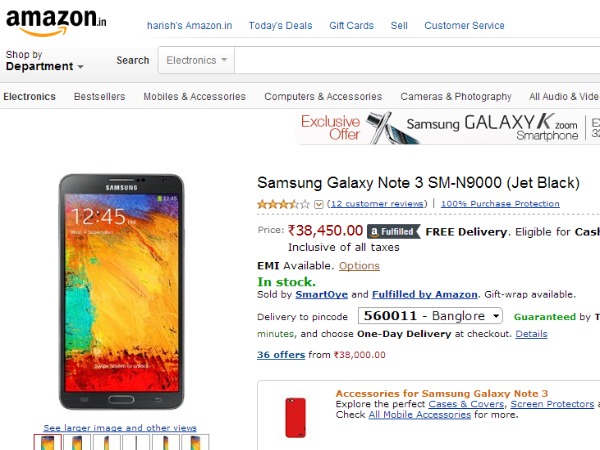This screenshot has height=450, width=600.
Task: Click into the search input field
Action: [x=420, y=60]
